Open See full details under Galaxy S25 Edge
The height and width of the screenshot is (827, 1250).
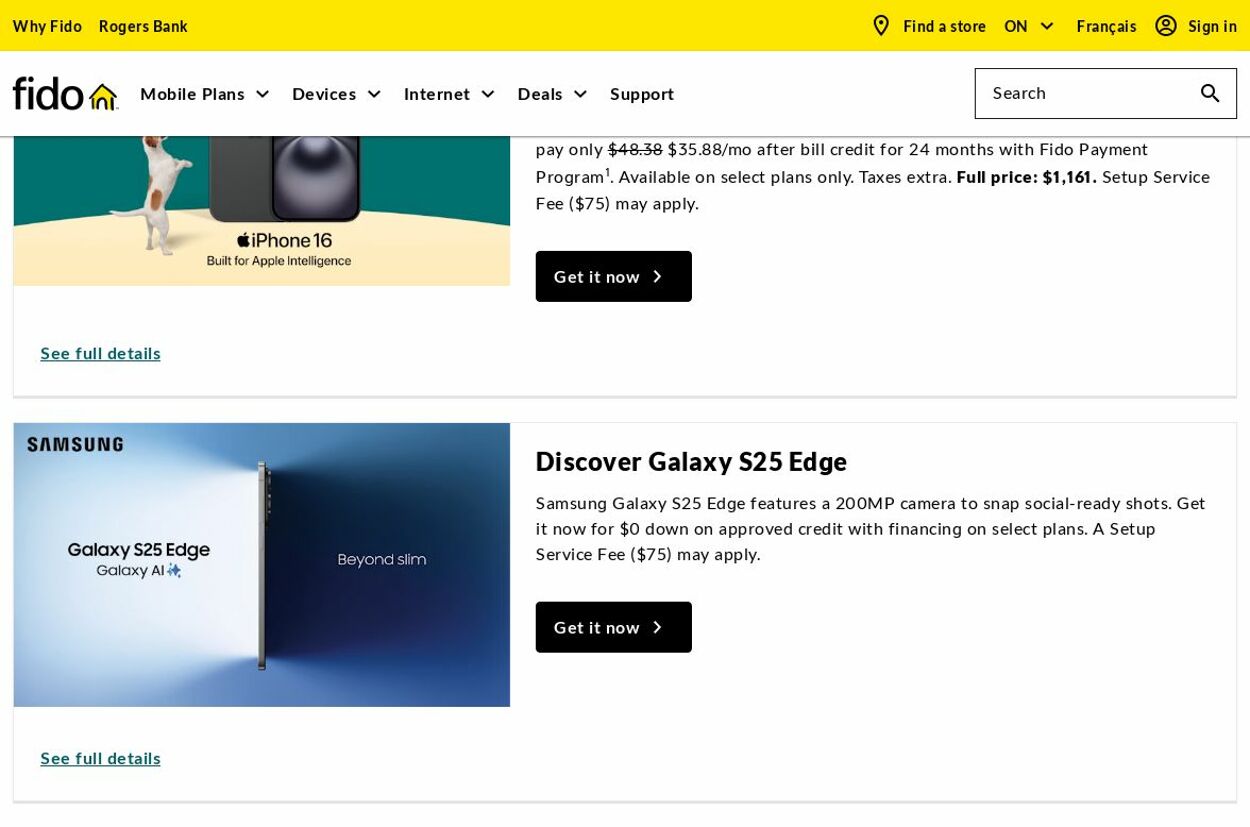click(x=100, y=758)
